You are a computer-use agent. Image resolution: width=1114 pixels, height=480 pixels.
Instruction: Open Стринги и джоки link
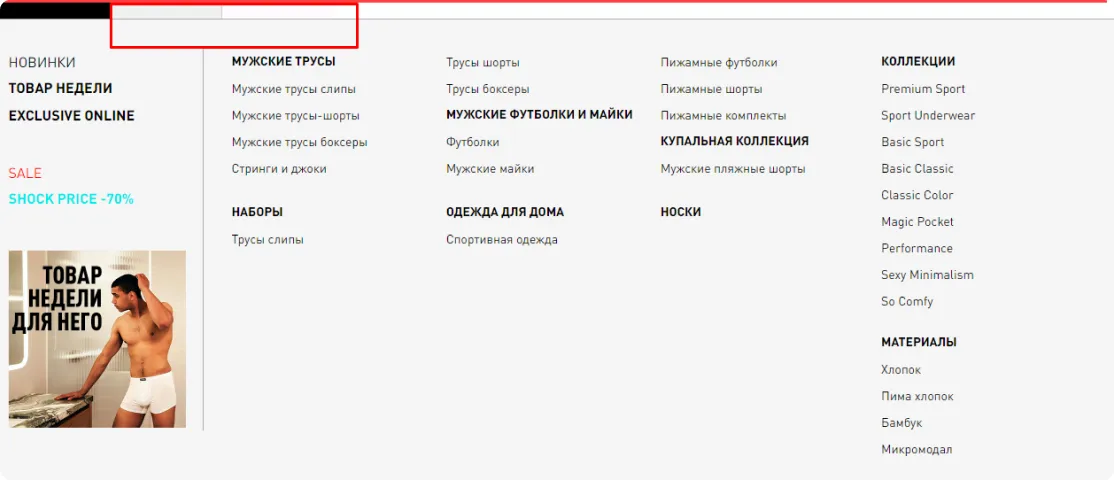pyautogui.click(x=279, y=169)
